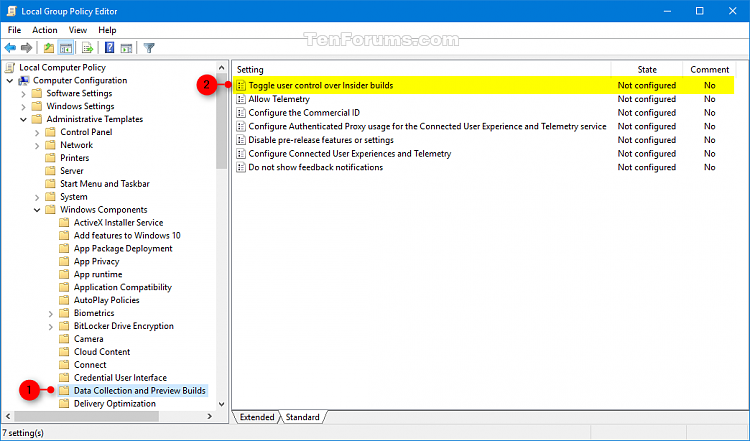The image size is (750, 441).
Task: Click the blue Help toolbar icon
Action: coord(110,48)
